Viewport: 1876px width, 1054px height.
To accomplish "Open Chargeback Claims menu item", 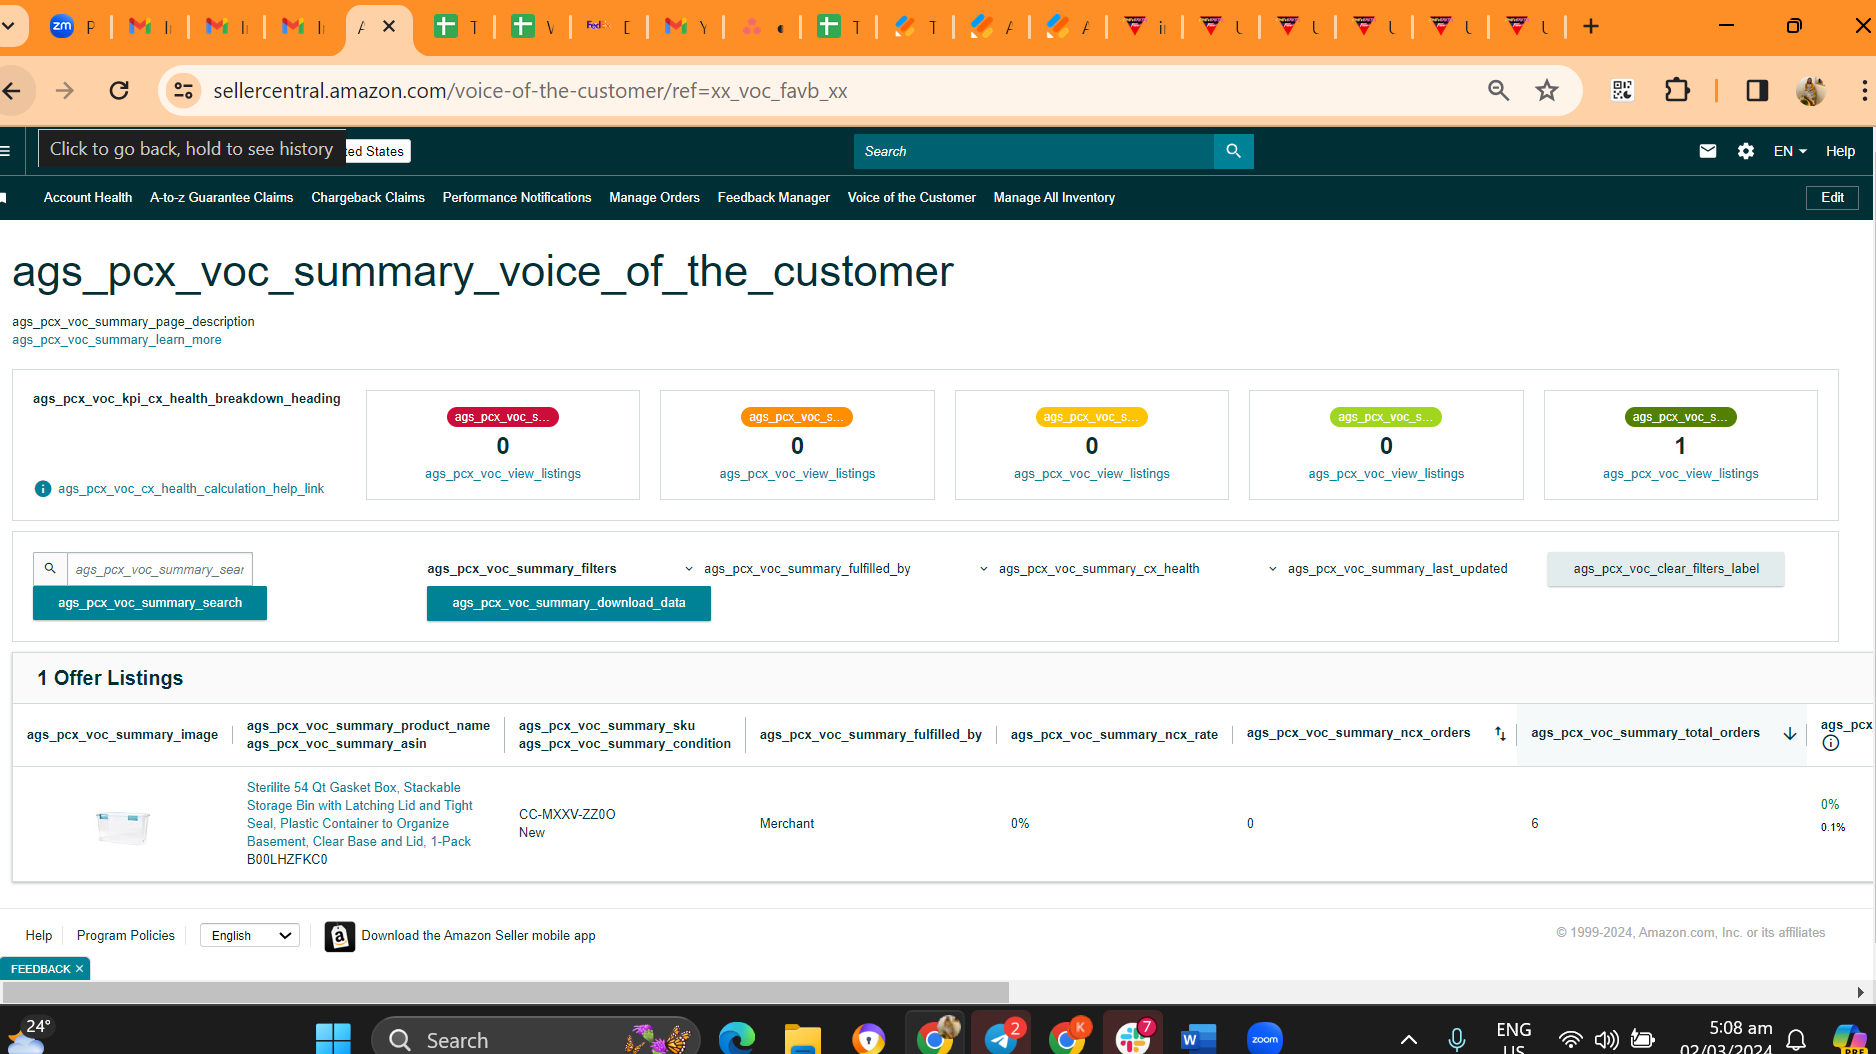I will coord(368,198).
